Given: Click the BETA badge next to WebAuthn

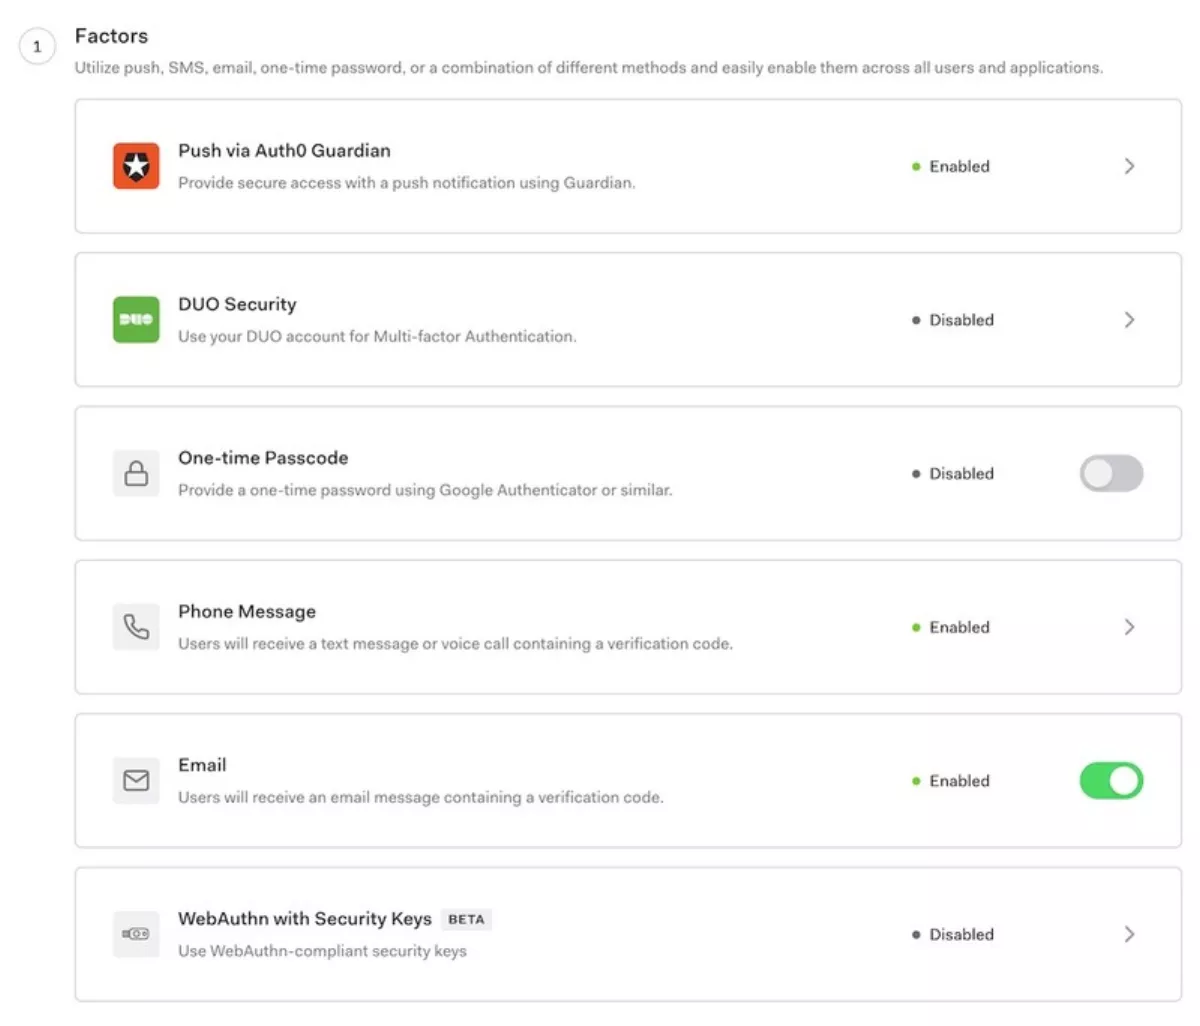Looking at the screenshot, I should (x=466, y=919).
